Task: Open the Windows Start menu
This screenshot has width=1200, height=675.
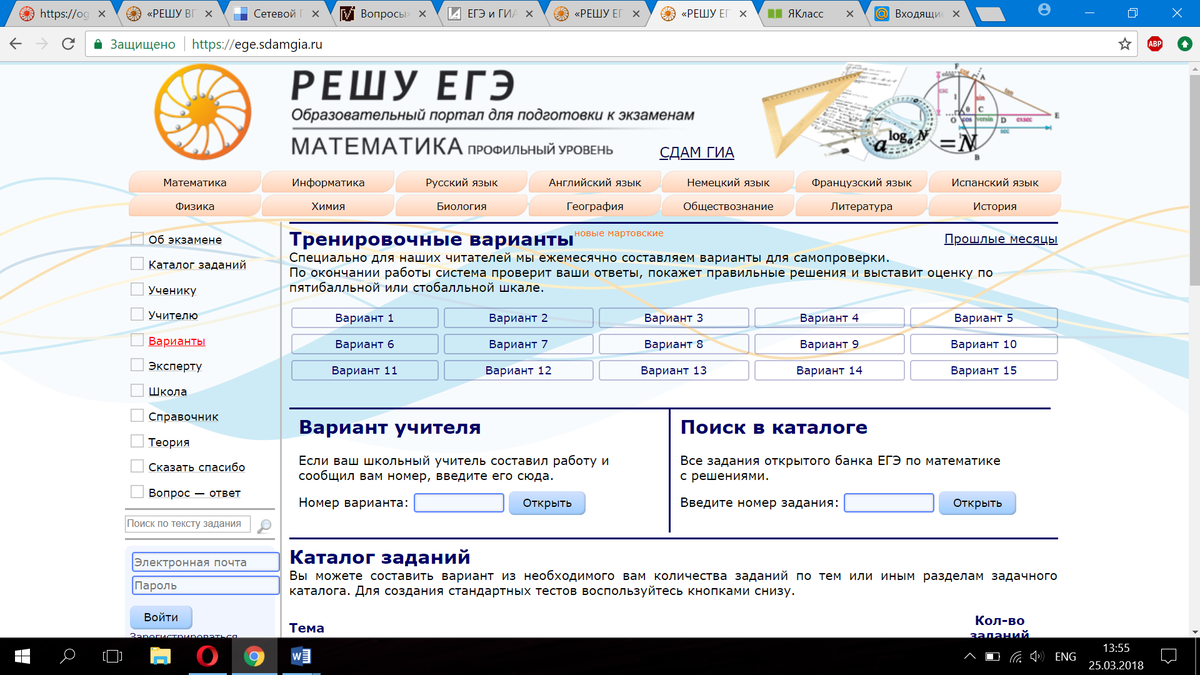Action: (22, 656)
